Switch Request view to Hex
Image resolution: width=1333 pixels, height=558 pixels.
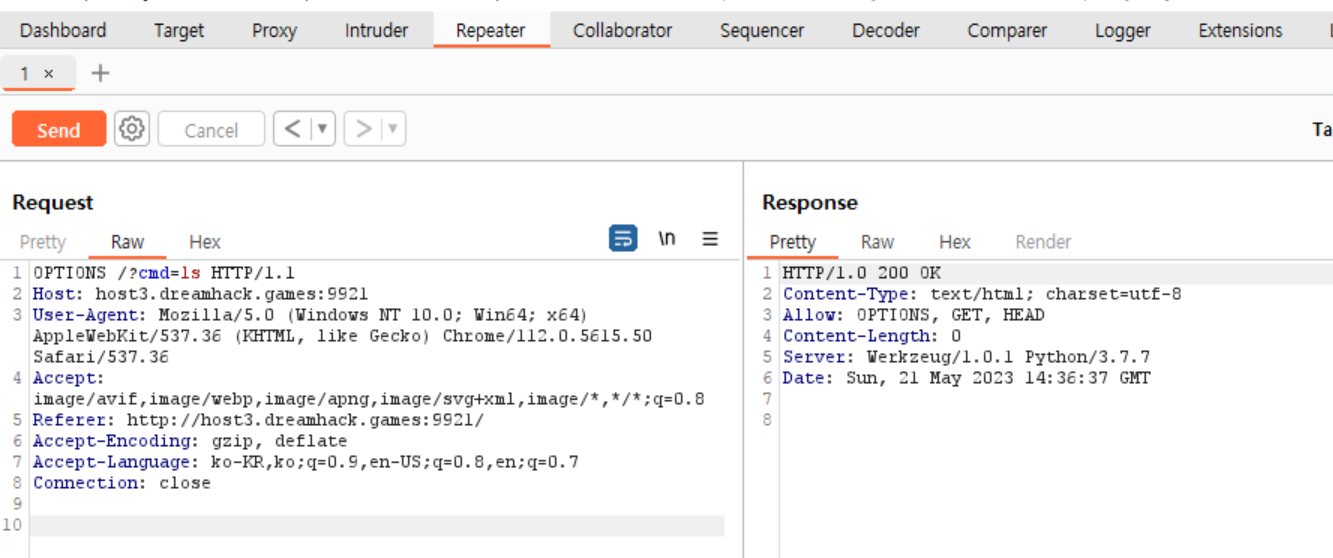tap(205, 242)
